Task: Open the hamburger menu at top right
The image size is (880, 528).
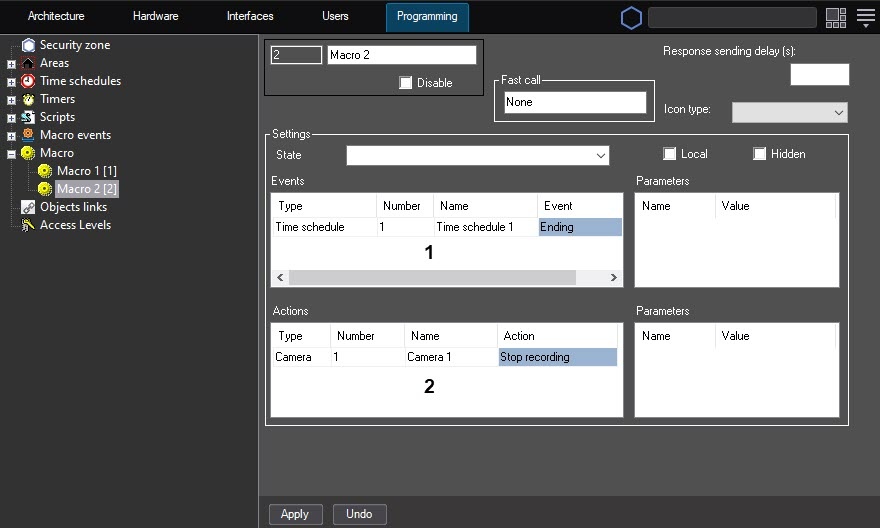Action: click(x=866, y=18)
